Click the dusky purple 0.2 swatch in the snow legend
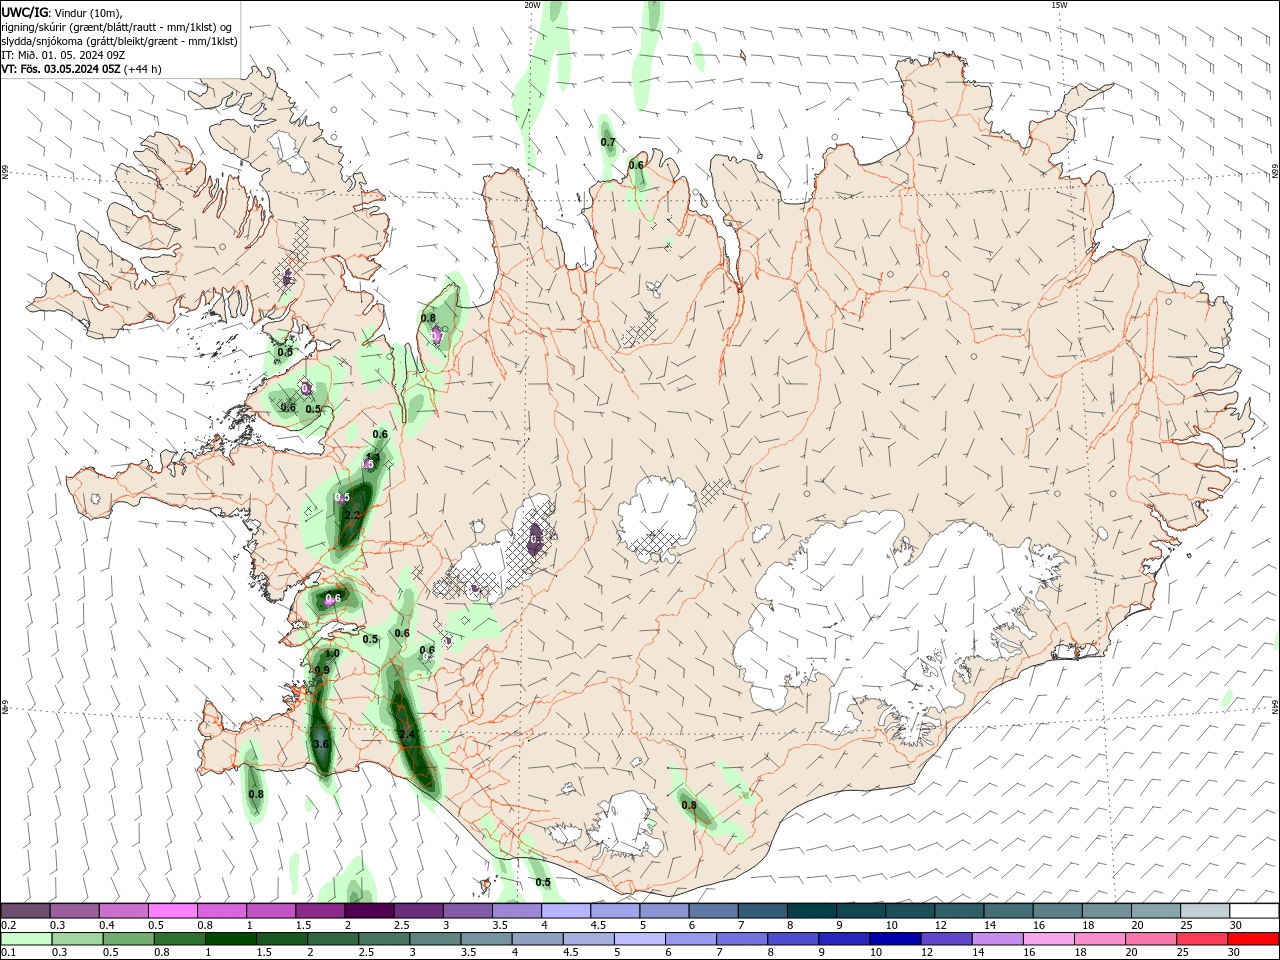This screenshot has height=960, width=1280. [26, 911]
